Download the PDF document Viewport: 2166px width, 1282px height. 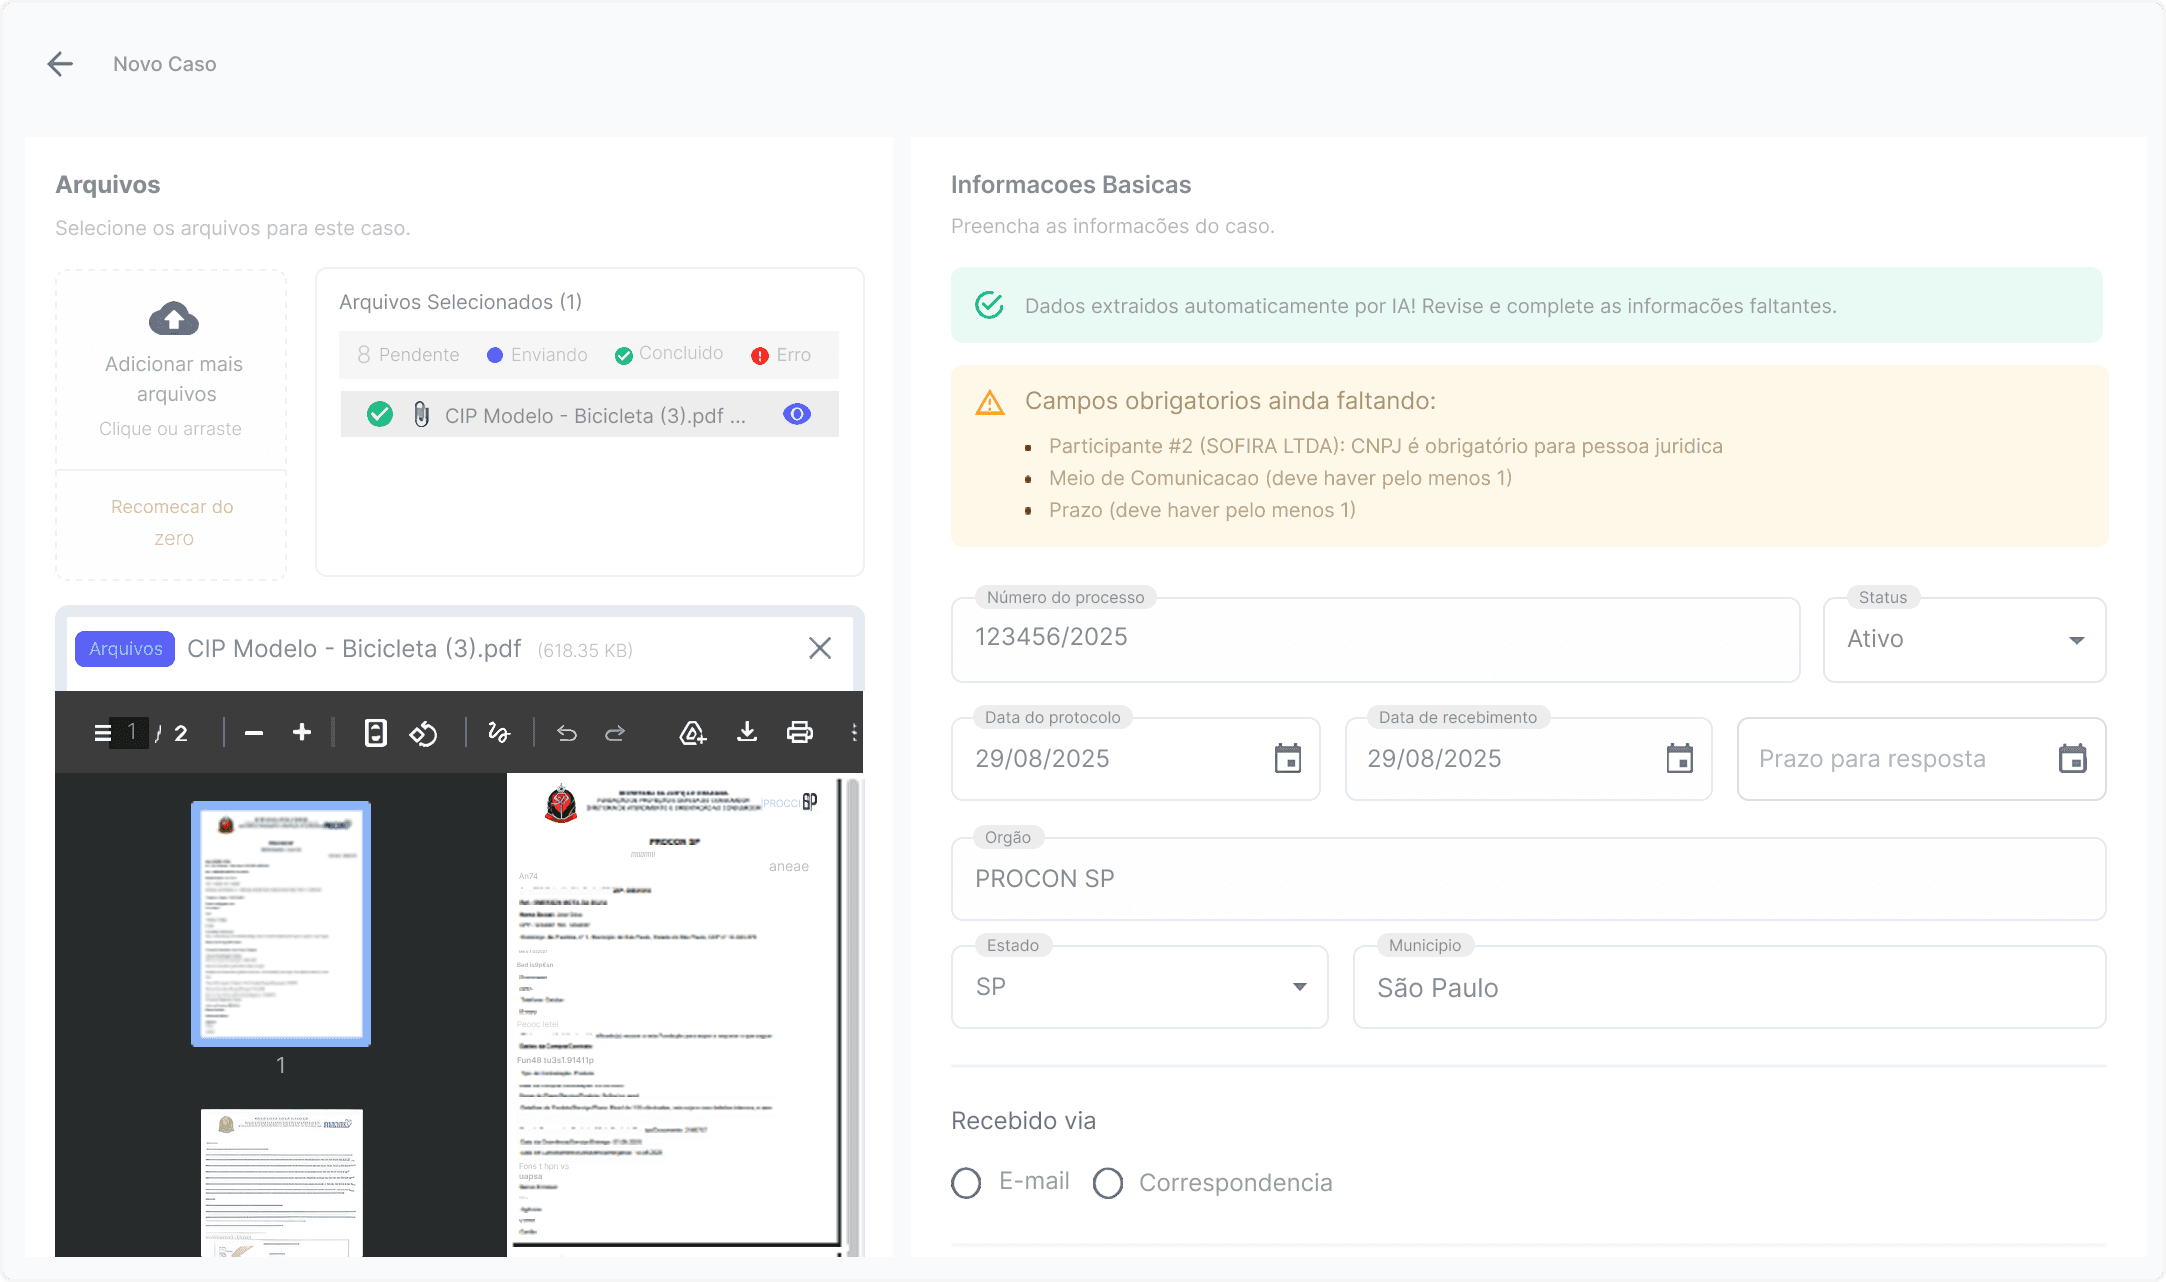pyautogui.click(x=747, y=733)
